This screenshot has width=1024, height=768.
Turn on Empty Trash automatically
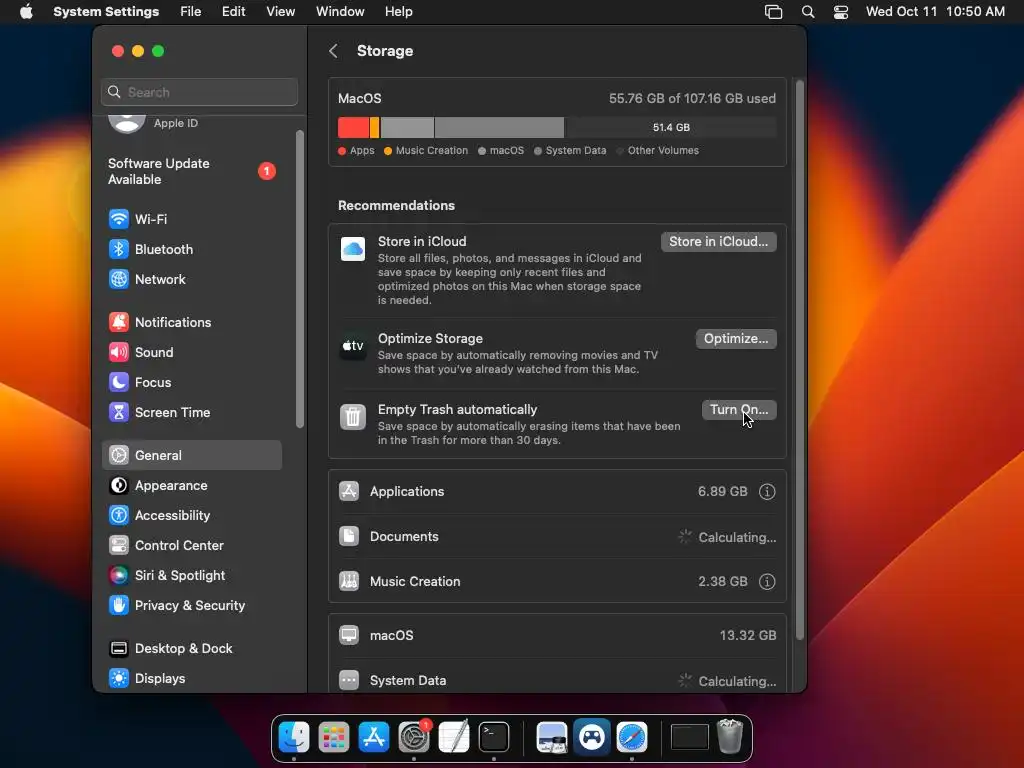739,410
